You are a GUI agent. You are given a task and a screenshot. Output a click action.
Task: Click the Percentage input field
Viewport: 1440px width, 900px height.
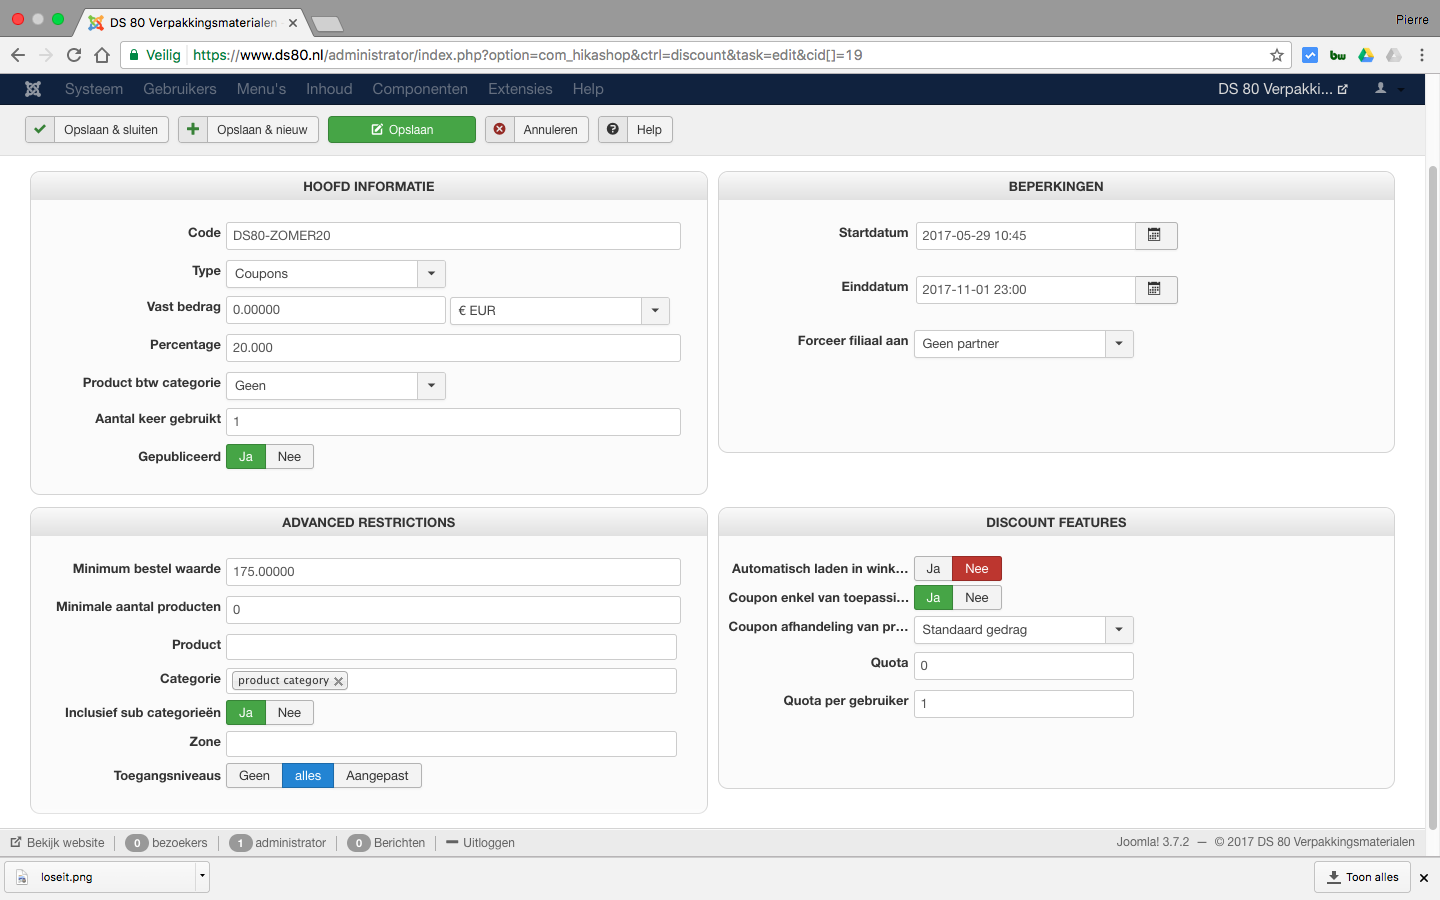coord(453,348)
